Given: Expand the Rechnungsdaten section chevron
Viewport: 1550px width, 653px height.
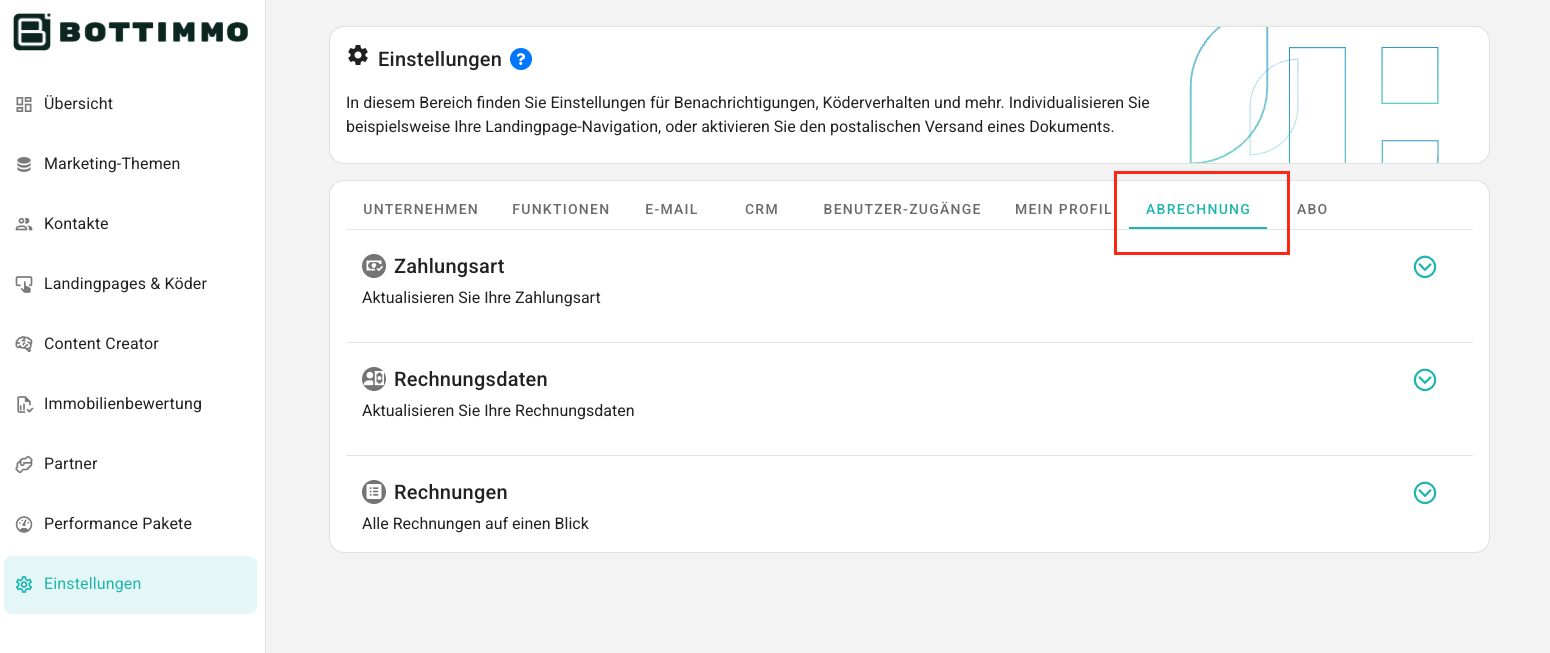Looking at the screenshot, I should tap(1425, 380).
